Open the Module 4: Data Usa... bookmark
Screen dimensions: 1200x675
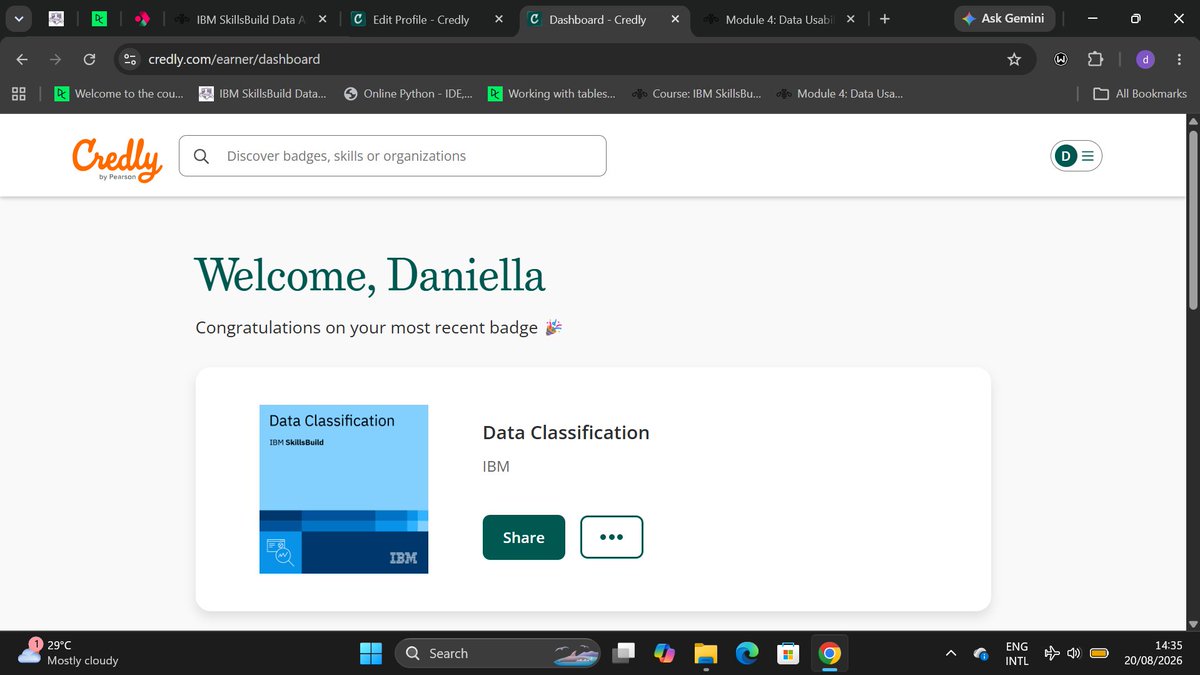[838, 93]
